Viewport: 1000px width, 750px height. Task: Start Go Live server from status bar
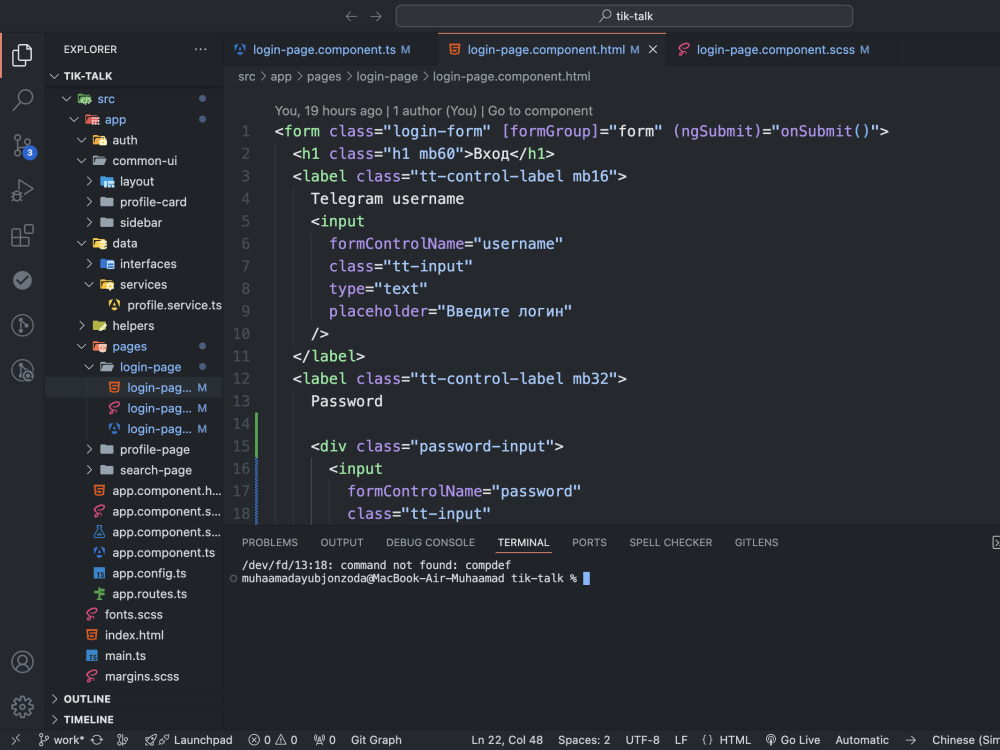[792, 740]
